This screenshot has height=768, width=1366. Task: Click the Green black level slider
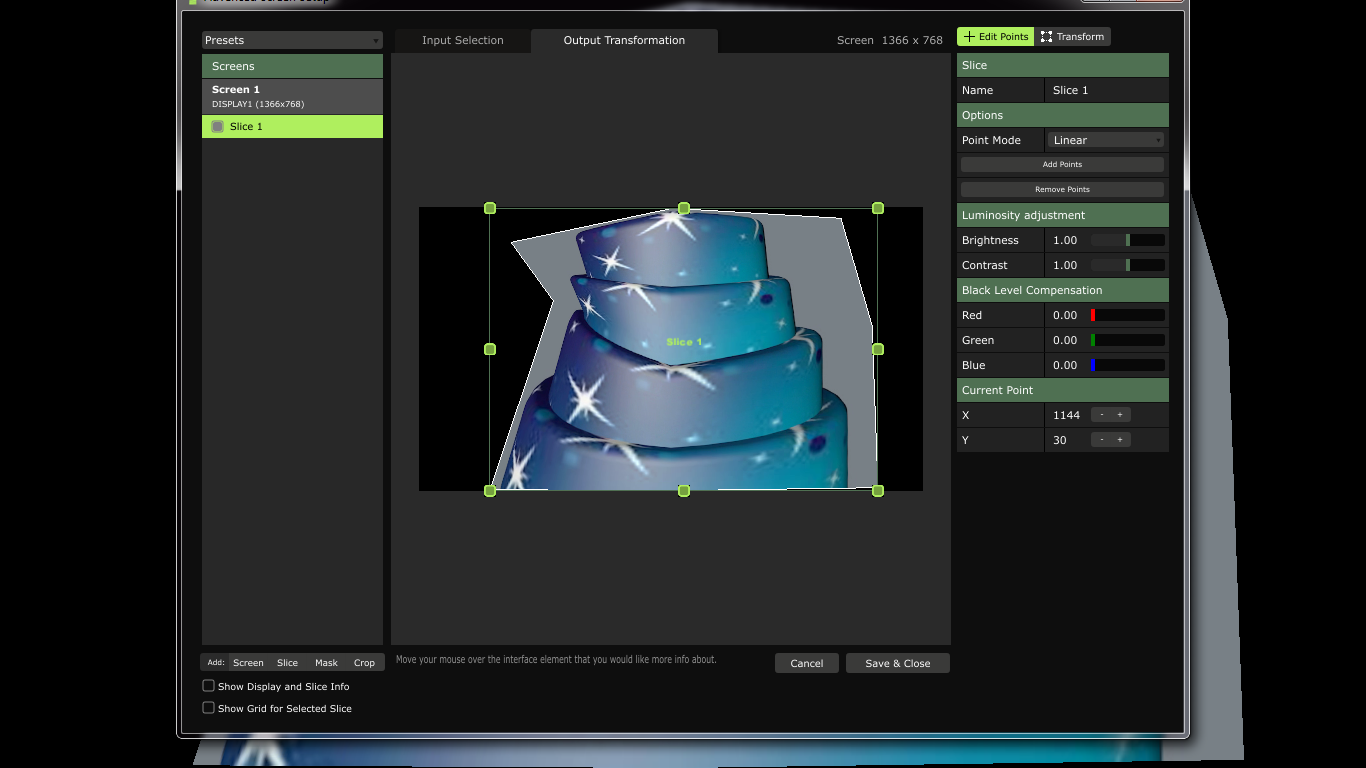coord(1127,340)
